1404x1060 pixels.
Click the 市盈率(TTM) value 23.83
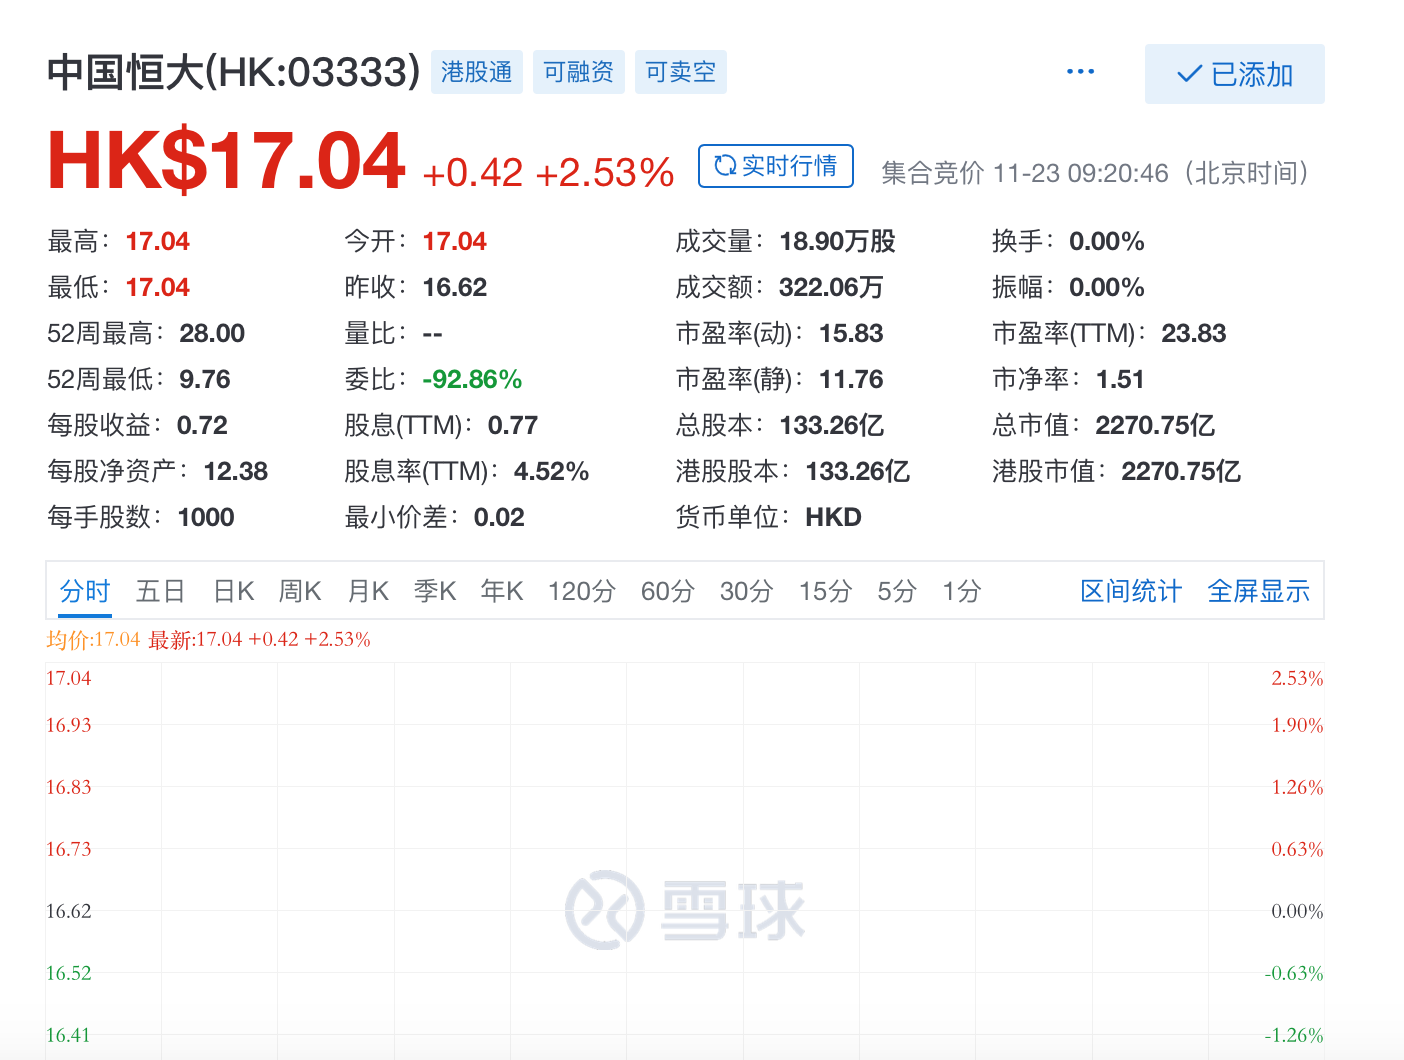1194,333
